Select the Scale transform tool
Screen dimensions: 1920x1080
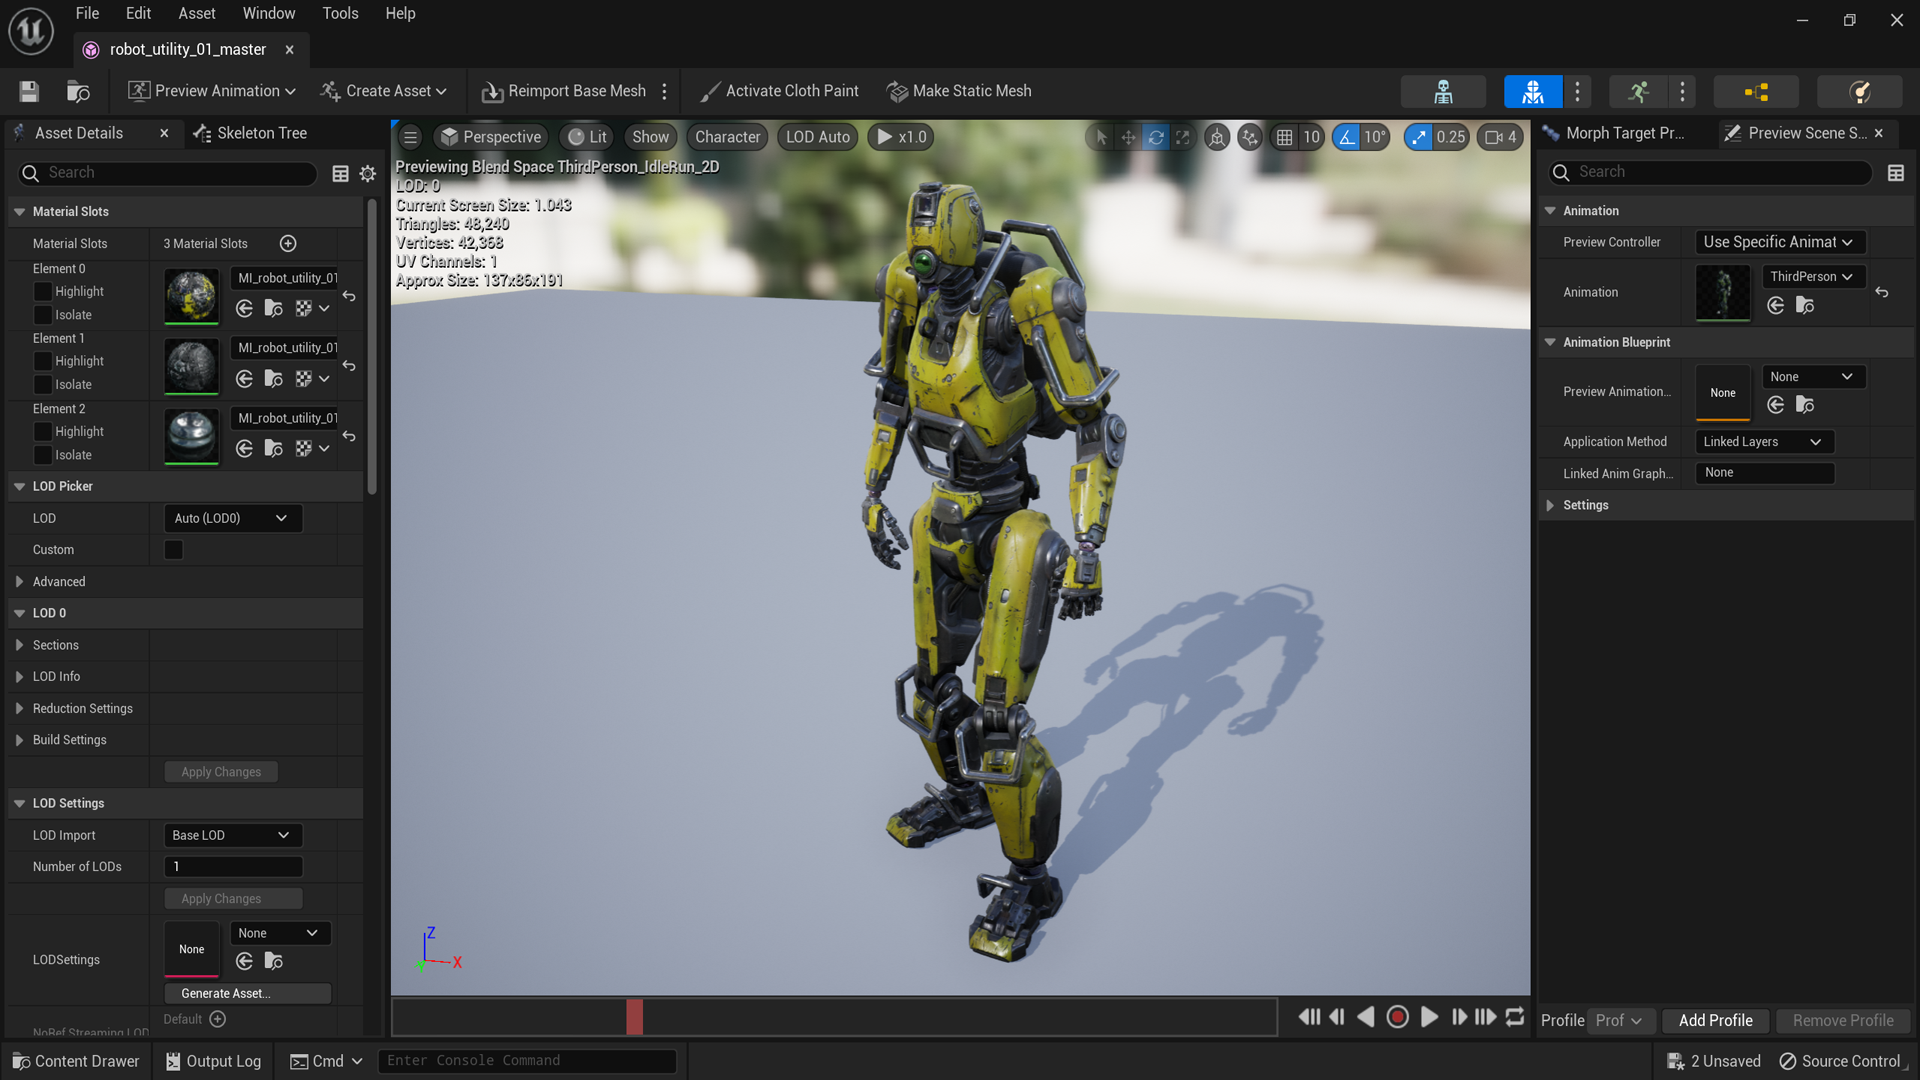[x=1183, y=137]
